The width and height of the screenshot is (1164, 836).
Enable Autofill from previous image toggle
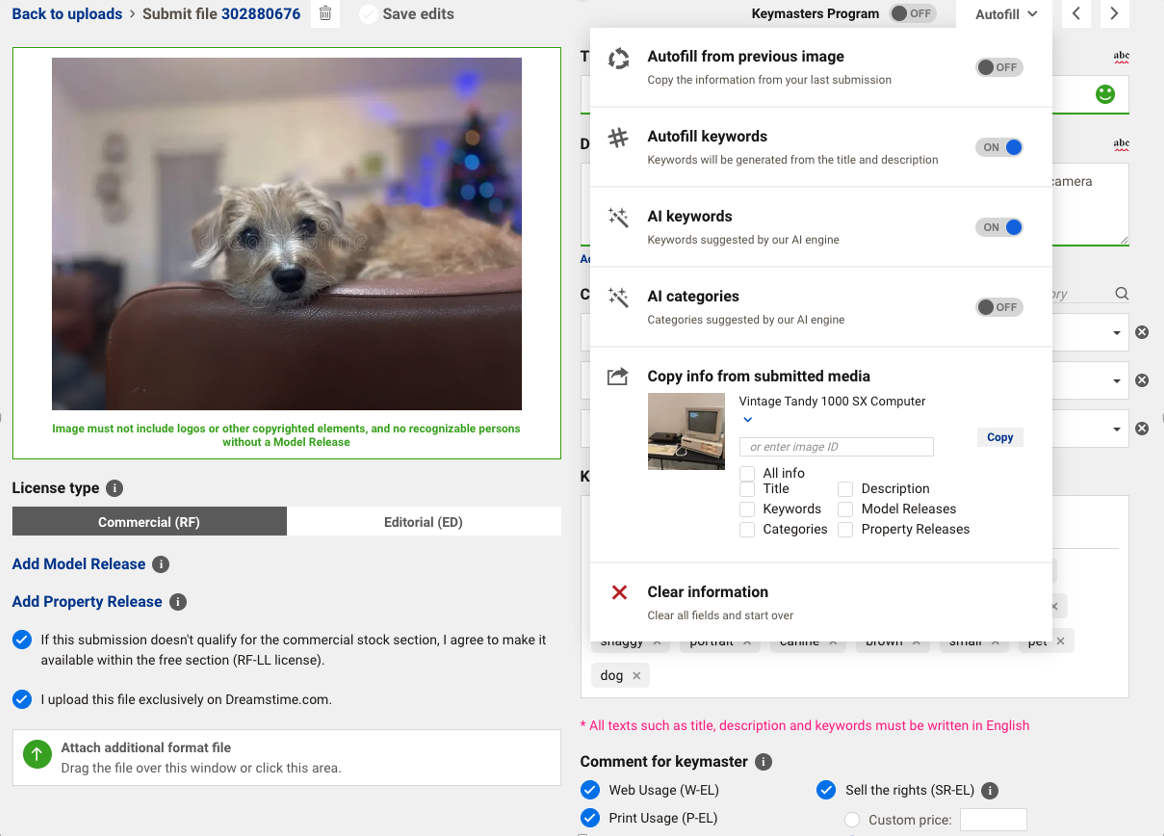coord(999,68)
